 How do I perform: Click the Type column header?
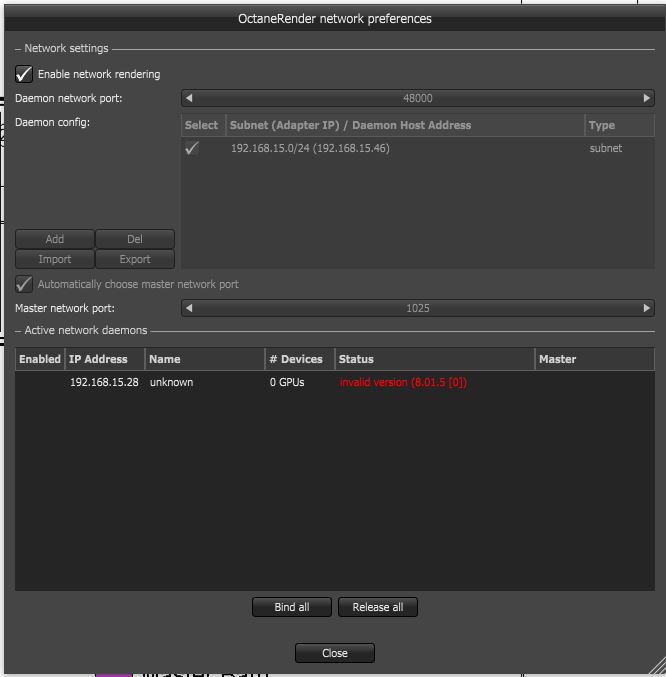point(620,125)
